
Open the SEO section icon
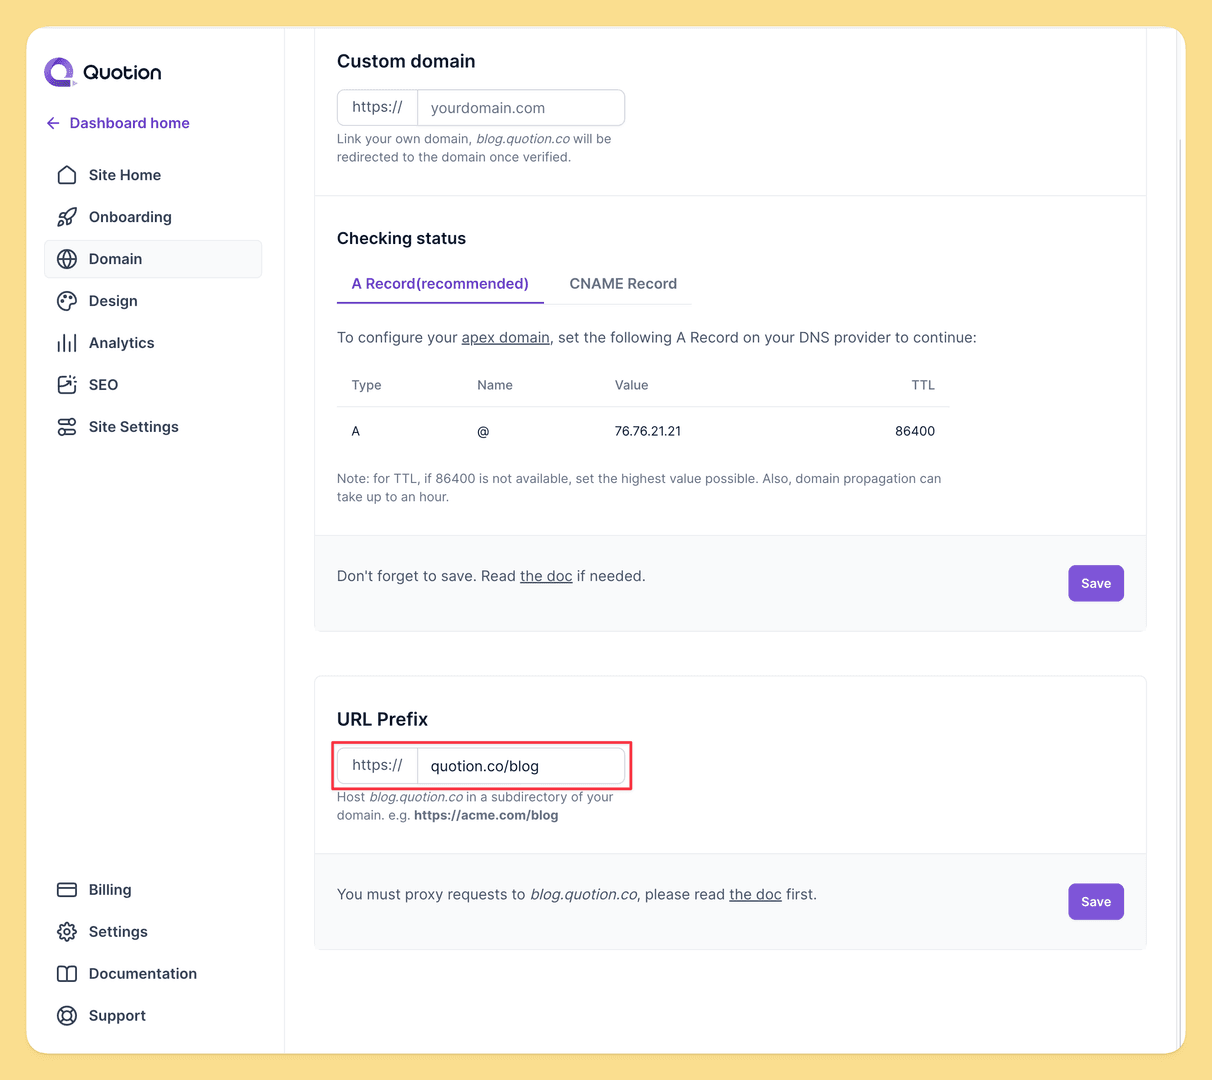[66, 385]
